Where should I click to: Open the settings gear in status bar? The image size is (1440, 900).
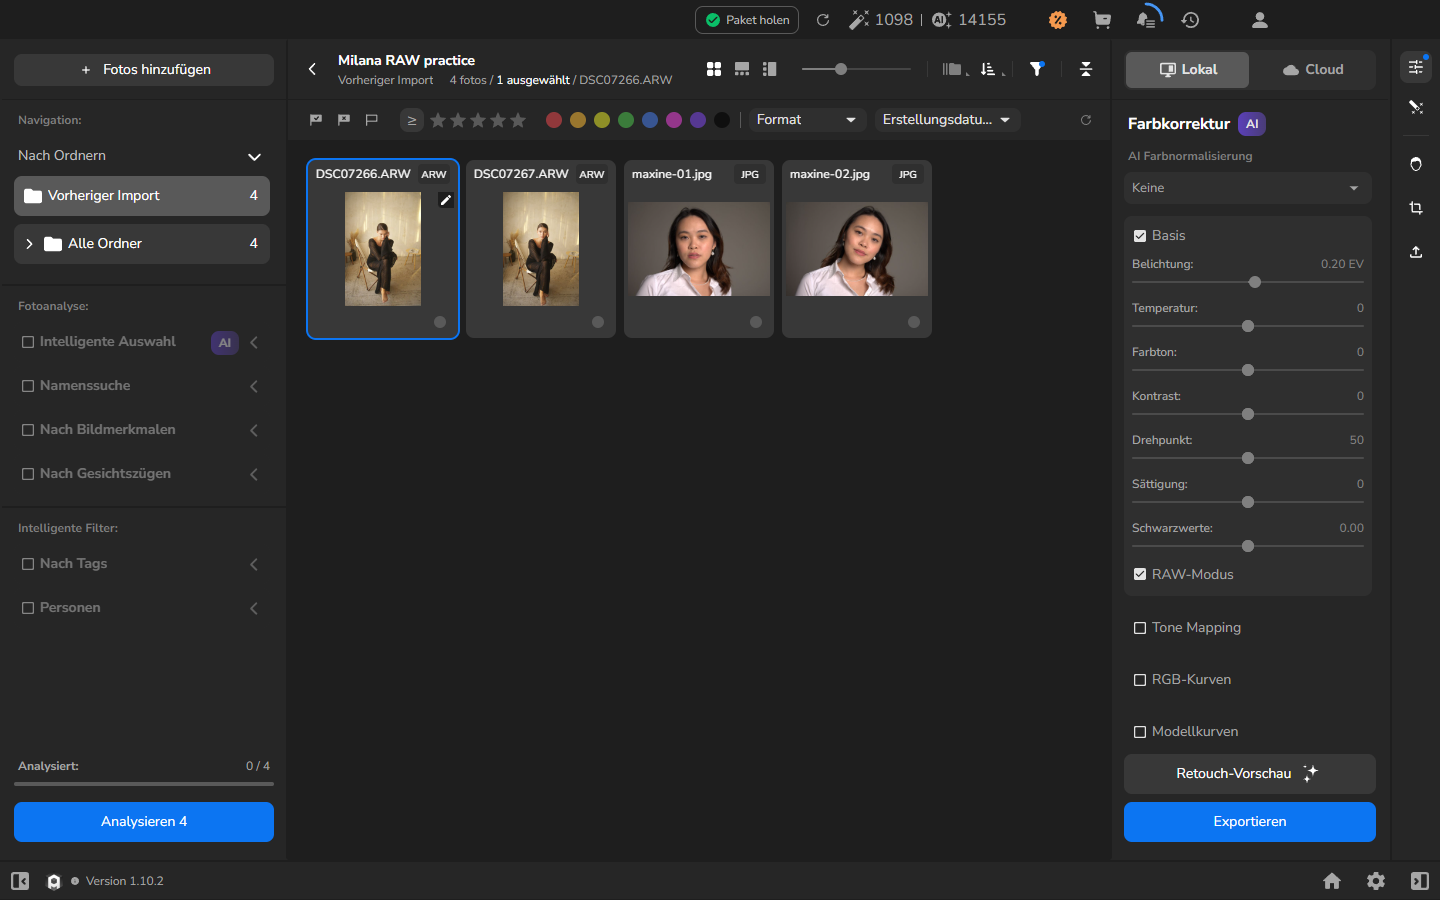tap(1376, 881)
